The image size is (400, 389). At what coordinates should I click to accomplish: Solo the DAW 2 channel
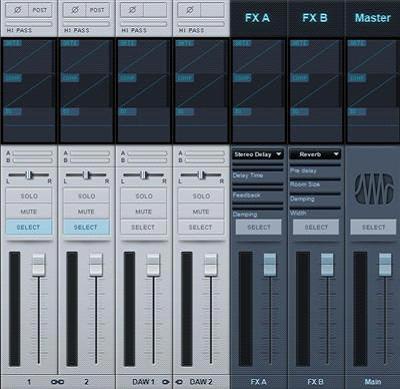(201, 196)
